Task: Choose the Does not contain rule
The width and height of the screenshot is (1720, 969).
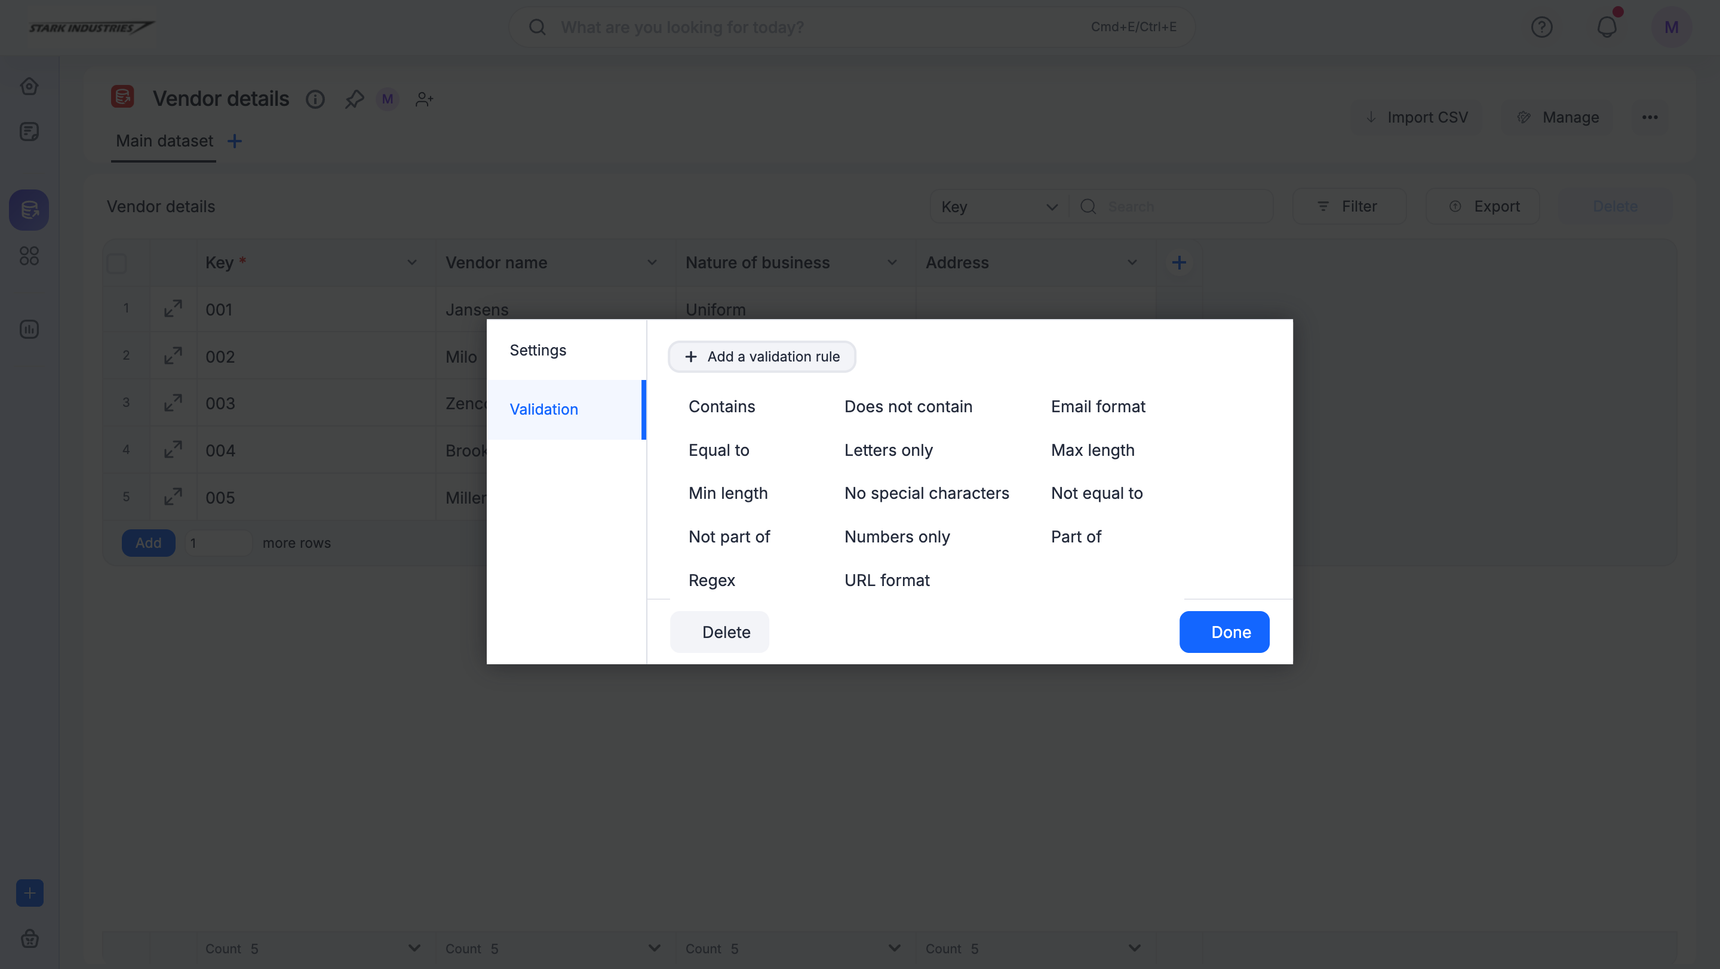Action: pos(908,406)
